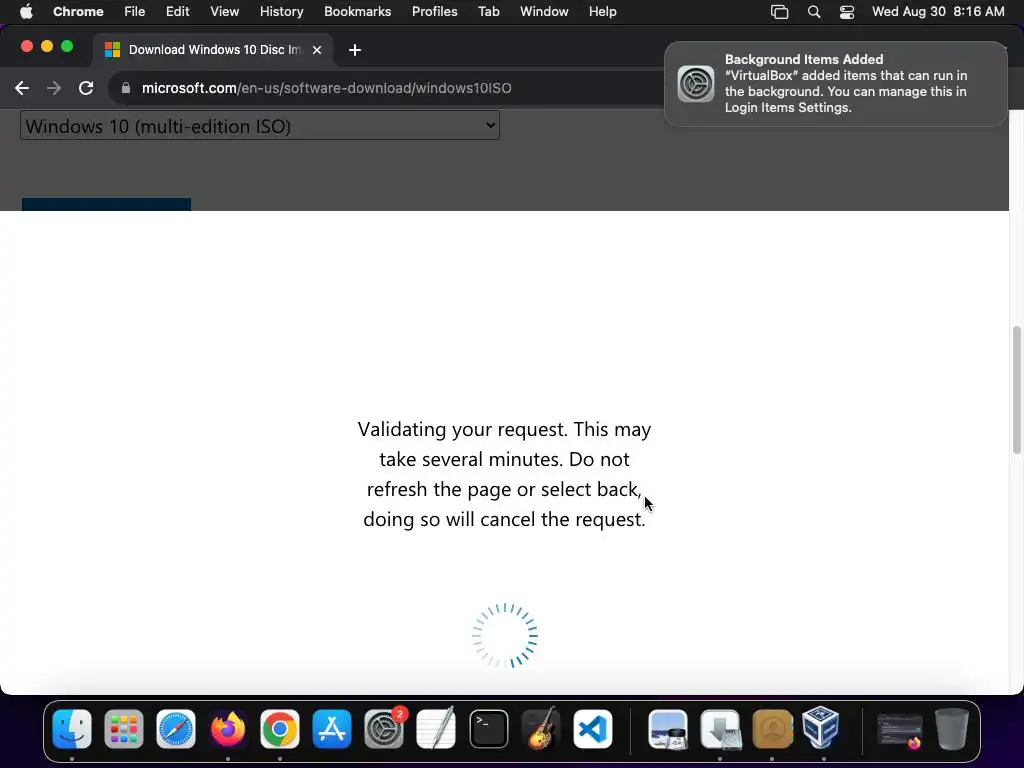
Task: Open System Settings in the Dock
Action: pyautogui.click(x=384, y=729)
